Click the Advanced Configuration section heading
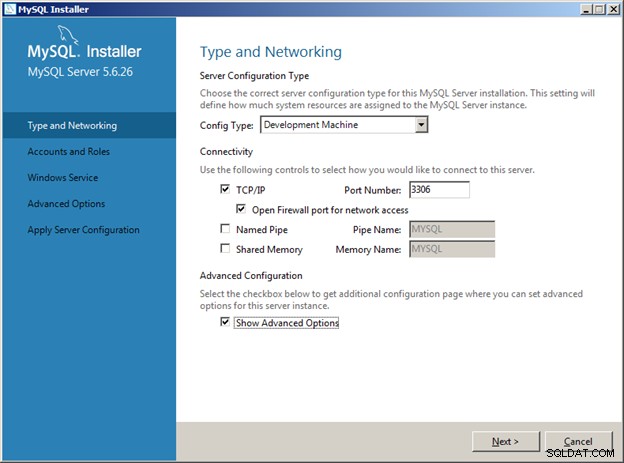The width and height of the screenshot is (624, 463). pos(251,275)
